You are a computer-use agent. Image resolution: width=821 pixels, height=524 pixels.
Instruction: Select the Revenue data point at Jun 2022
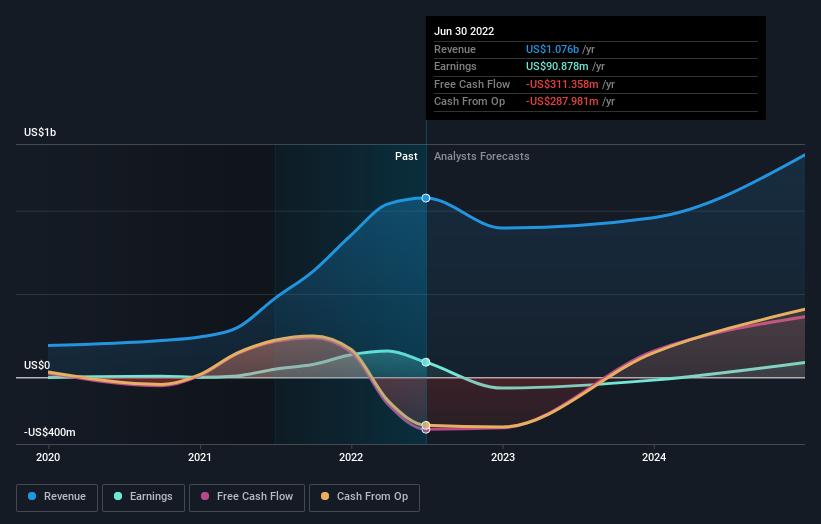[x=426, y=198]
